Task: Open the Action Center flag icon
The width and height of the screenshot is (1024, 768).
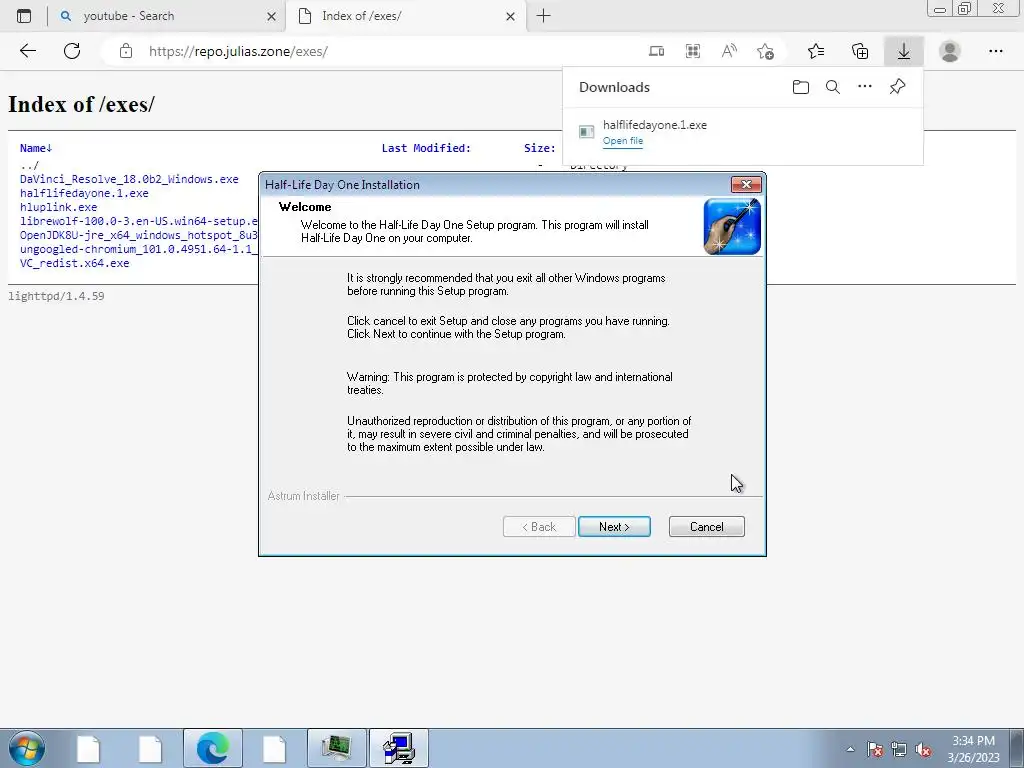Action: pyautogui.click(x=875, y=749)
